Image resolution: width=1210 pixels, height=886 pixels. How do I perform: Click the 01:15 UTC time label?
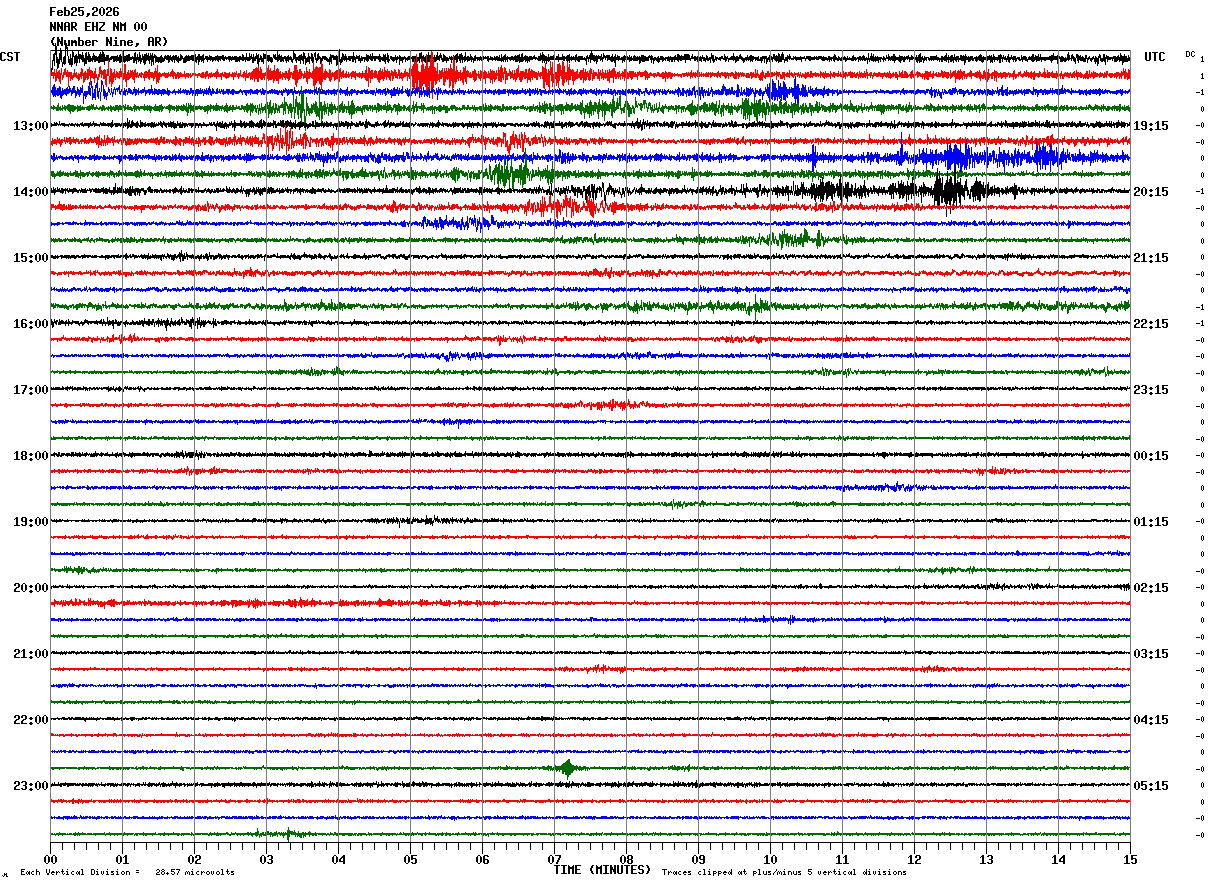click(x=1151, y=522)
